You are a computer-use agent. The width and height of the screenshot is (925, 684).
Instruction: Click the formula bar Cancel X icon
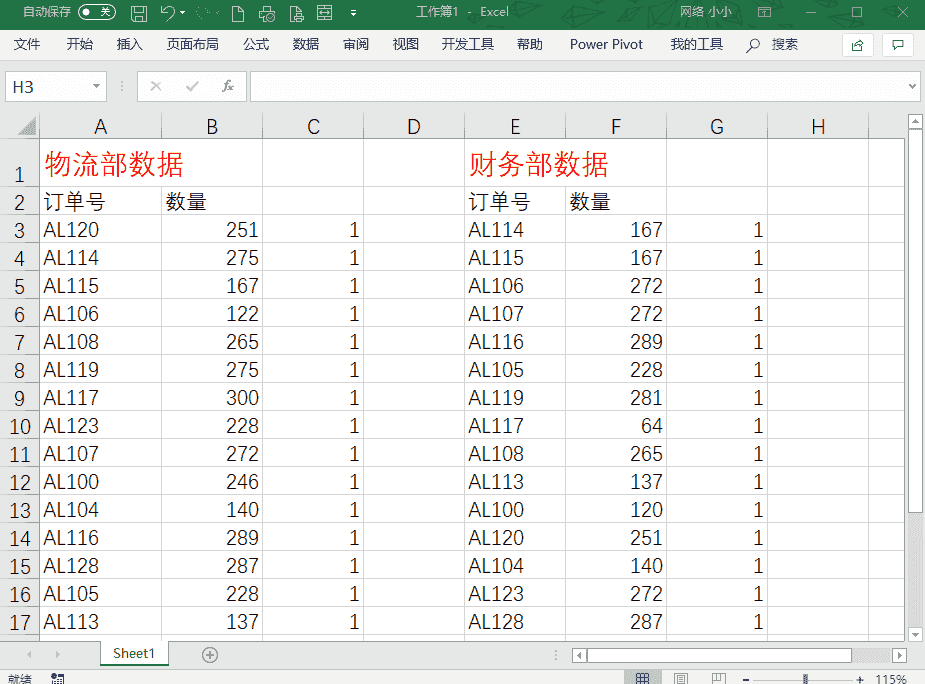pyautogui.click(x=156, y=87)
